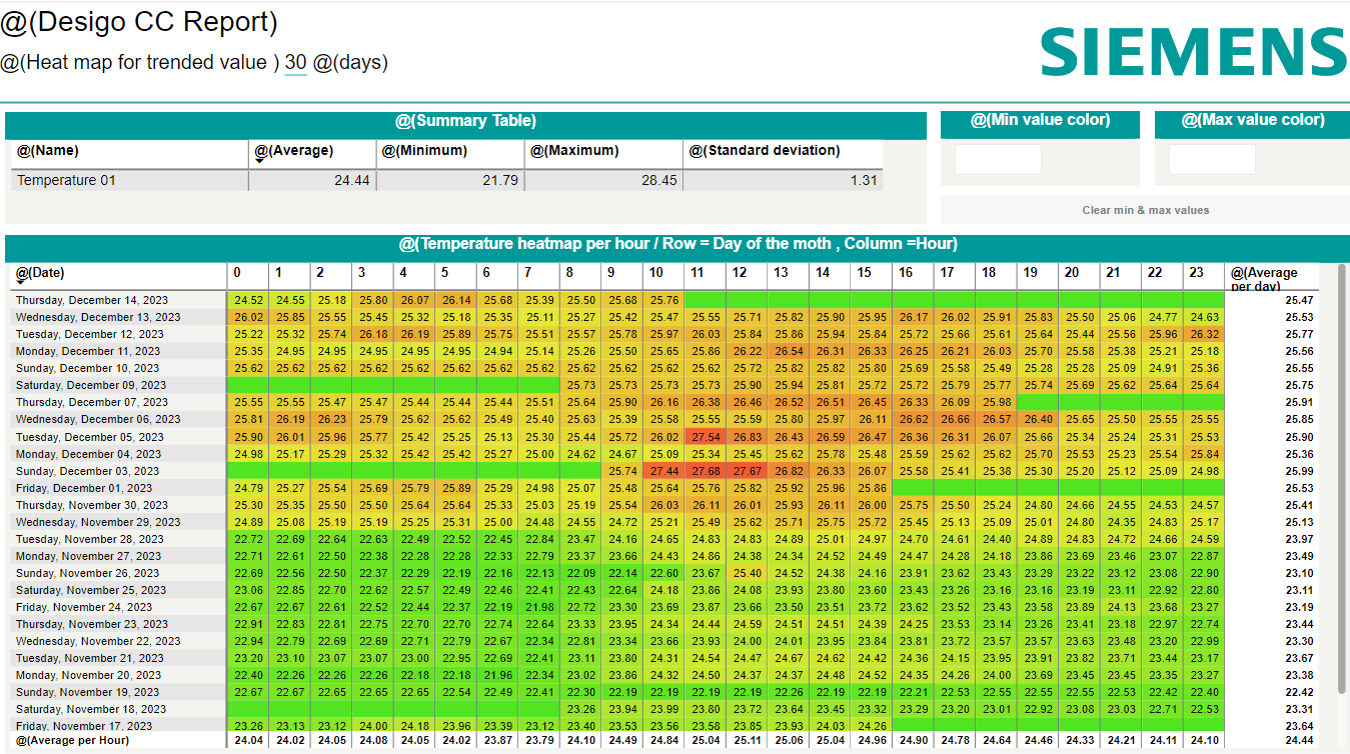
Task: Open the Max value color swatch
Action: (1211, 160)
